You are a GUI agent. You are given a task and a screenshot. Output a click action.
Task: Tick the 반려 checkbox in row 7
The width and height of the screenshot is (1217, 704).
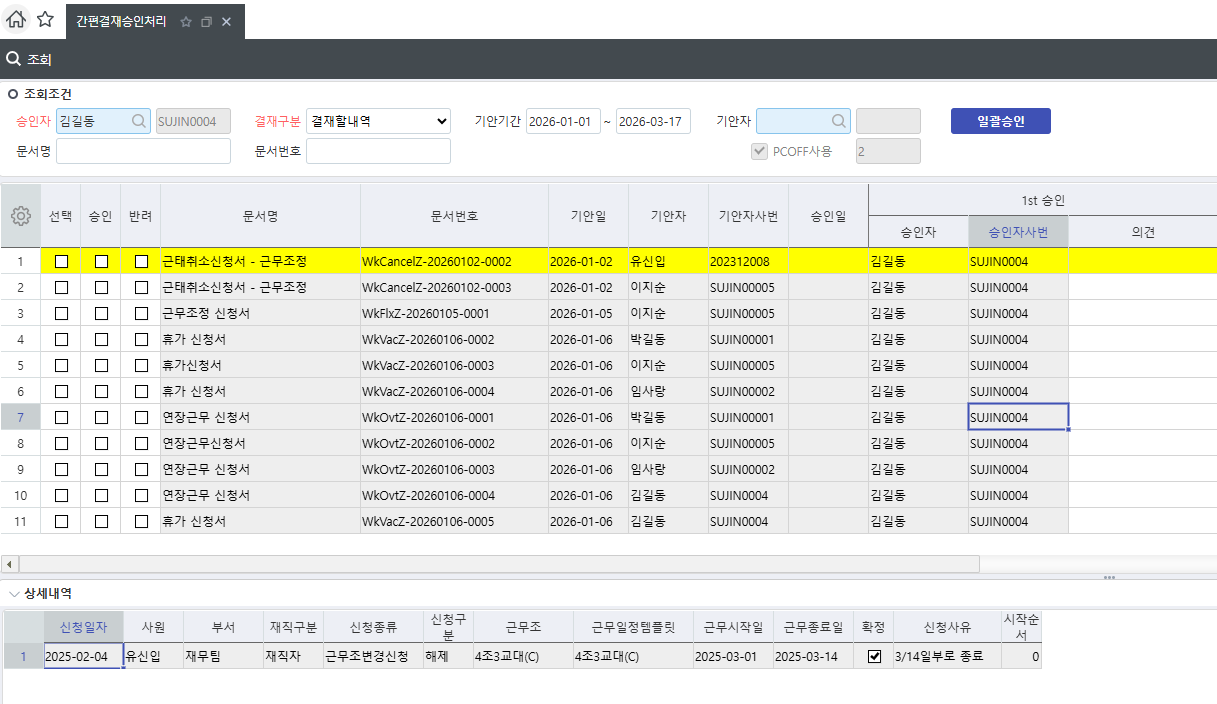(x=141, y=418)
